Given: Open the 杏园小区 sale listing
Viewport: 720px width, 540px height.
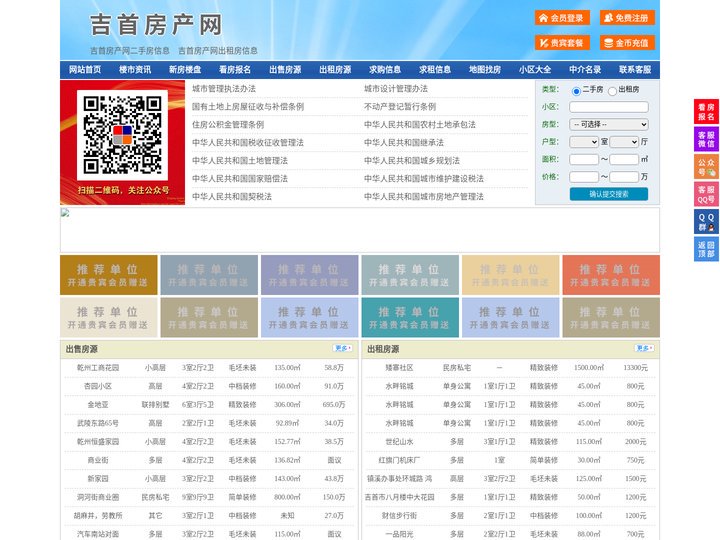Looking at the screenshot, I should tap(98, 386).
